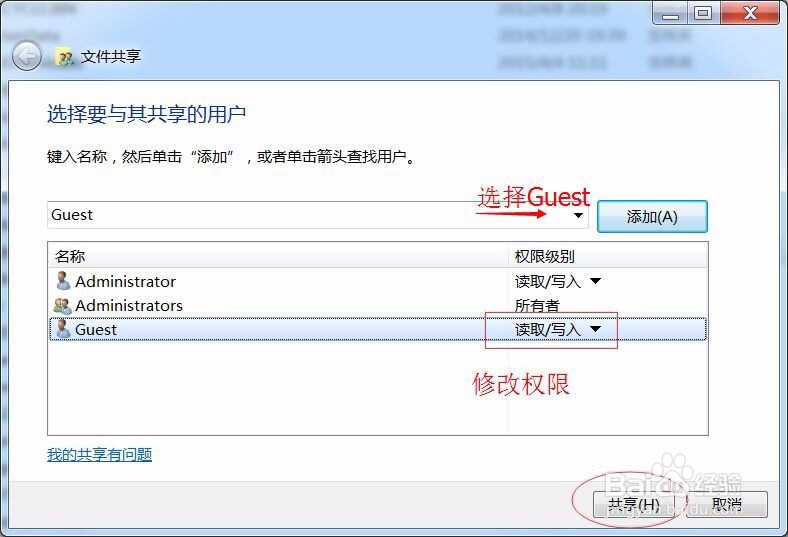Screen dimensions: 788x537
Task: Open Guest's 读取/写入 permission dropdown
Action: tap(596, 329)
